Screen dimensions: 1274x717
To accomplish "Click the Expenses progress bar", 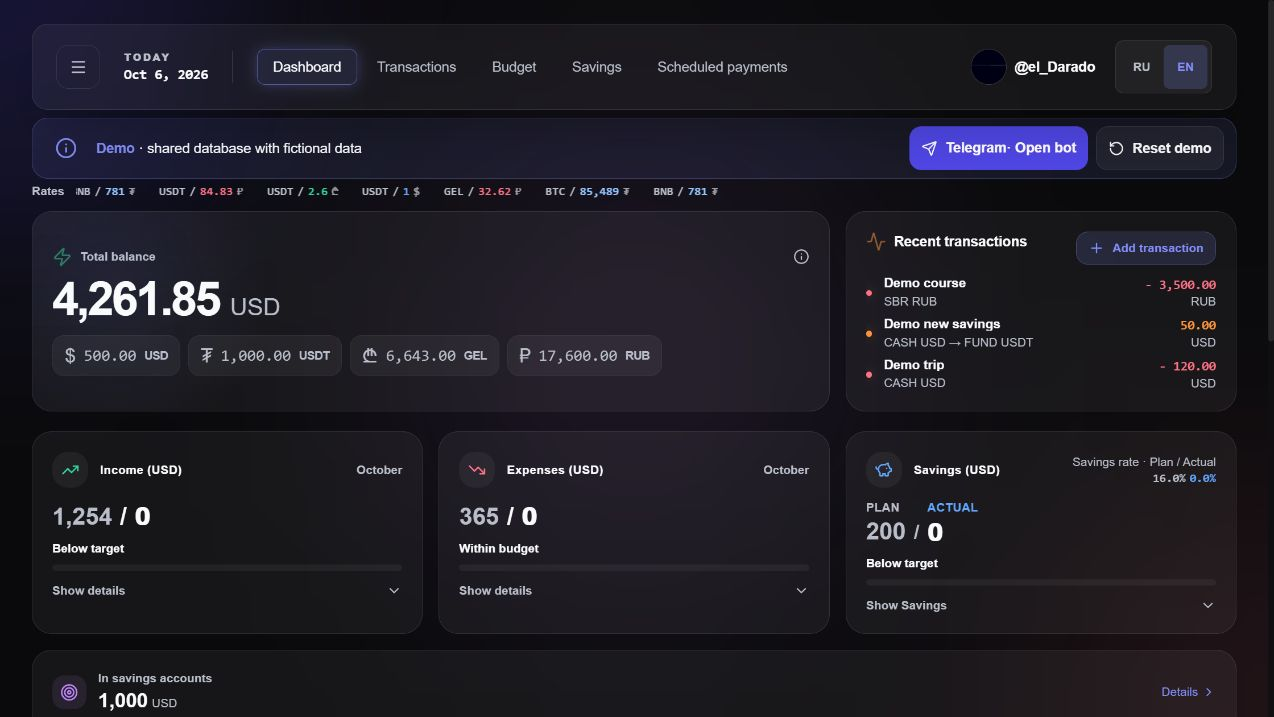I will click(634, 568).
